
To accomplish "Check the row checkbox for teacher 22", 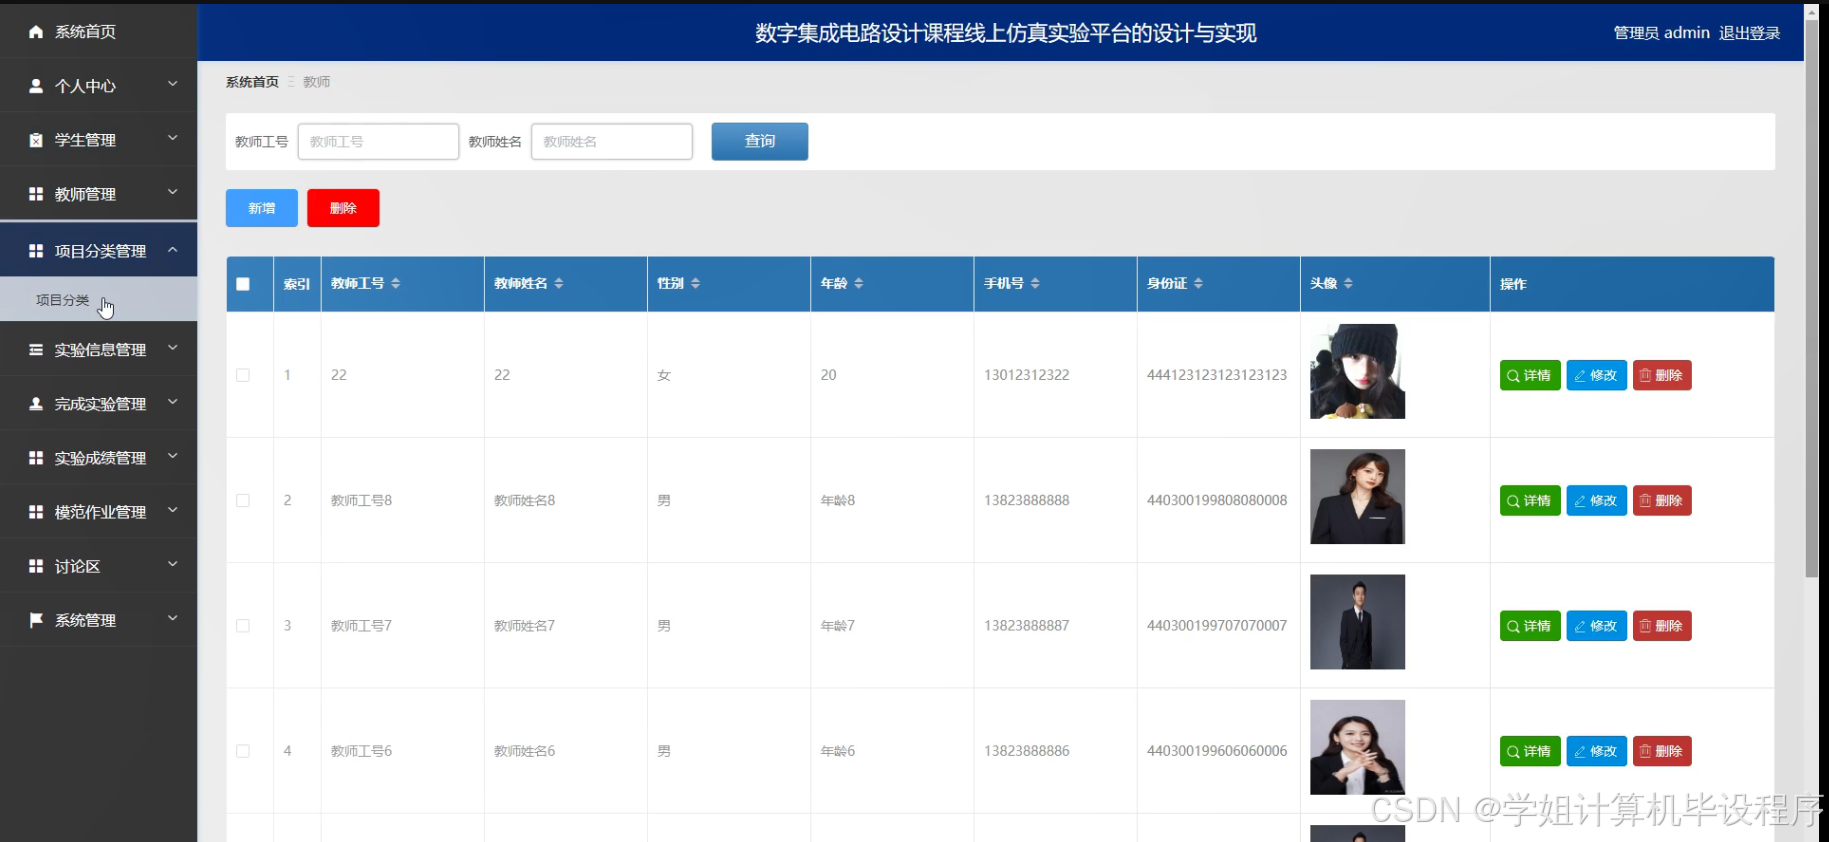I will coord(243,375).
